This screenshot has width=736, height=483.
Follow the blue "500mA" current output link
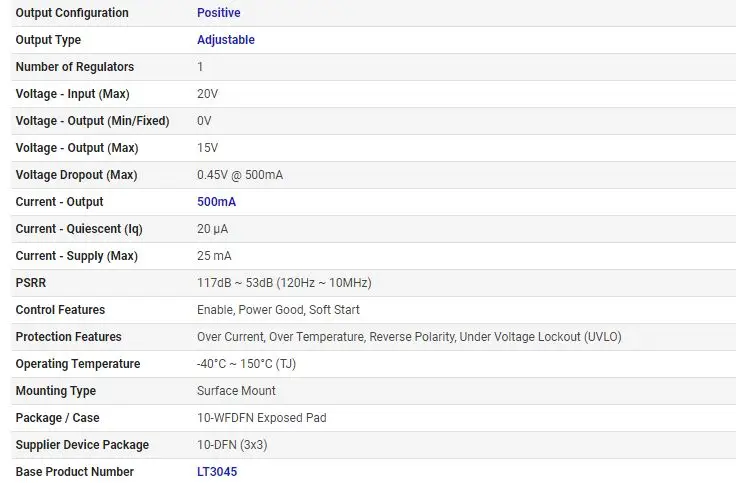pyautogui.click(x=216, y=202)
